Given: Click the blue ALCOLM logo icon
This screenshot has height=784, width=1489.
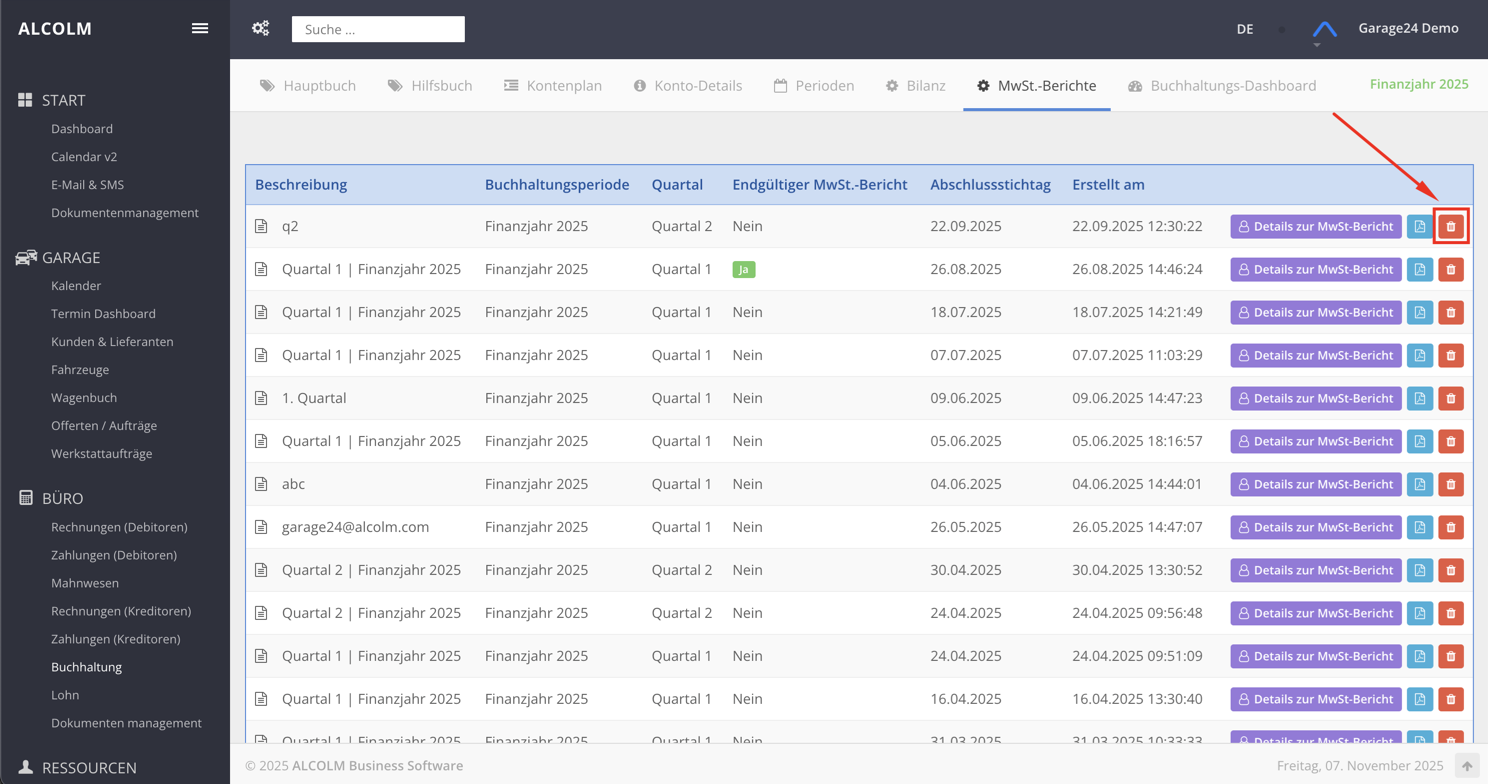Looking at the screenshot, I should (1324, 29).
